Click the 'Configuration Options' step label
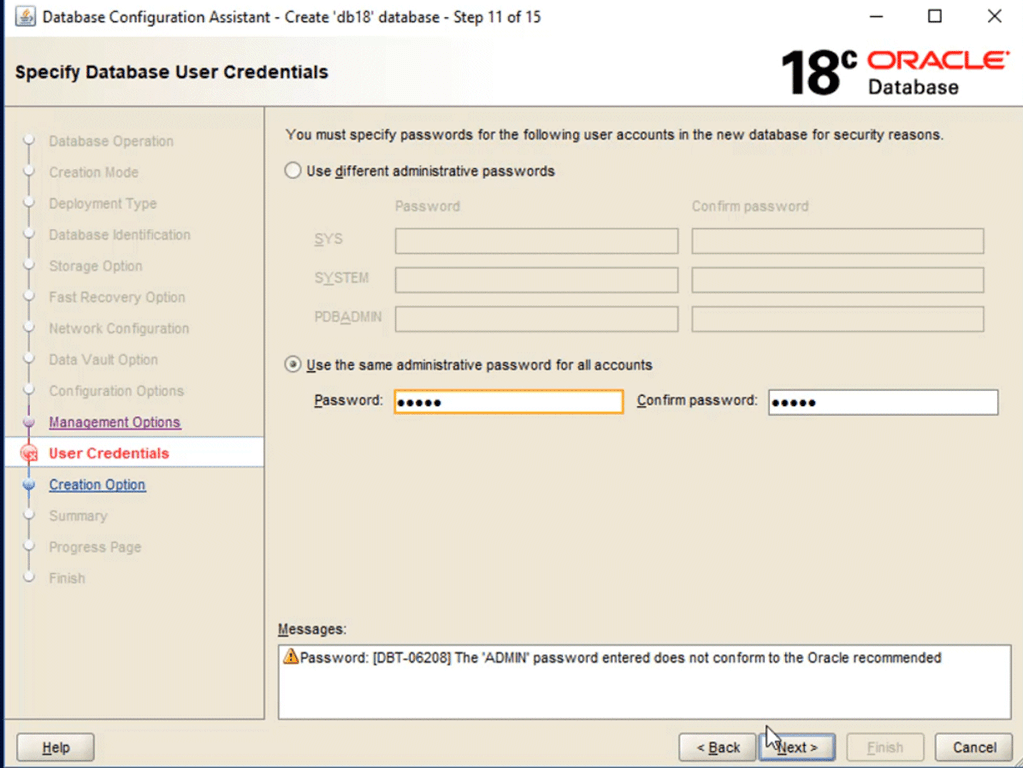 (x=117, y=391)
